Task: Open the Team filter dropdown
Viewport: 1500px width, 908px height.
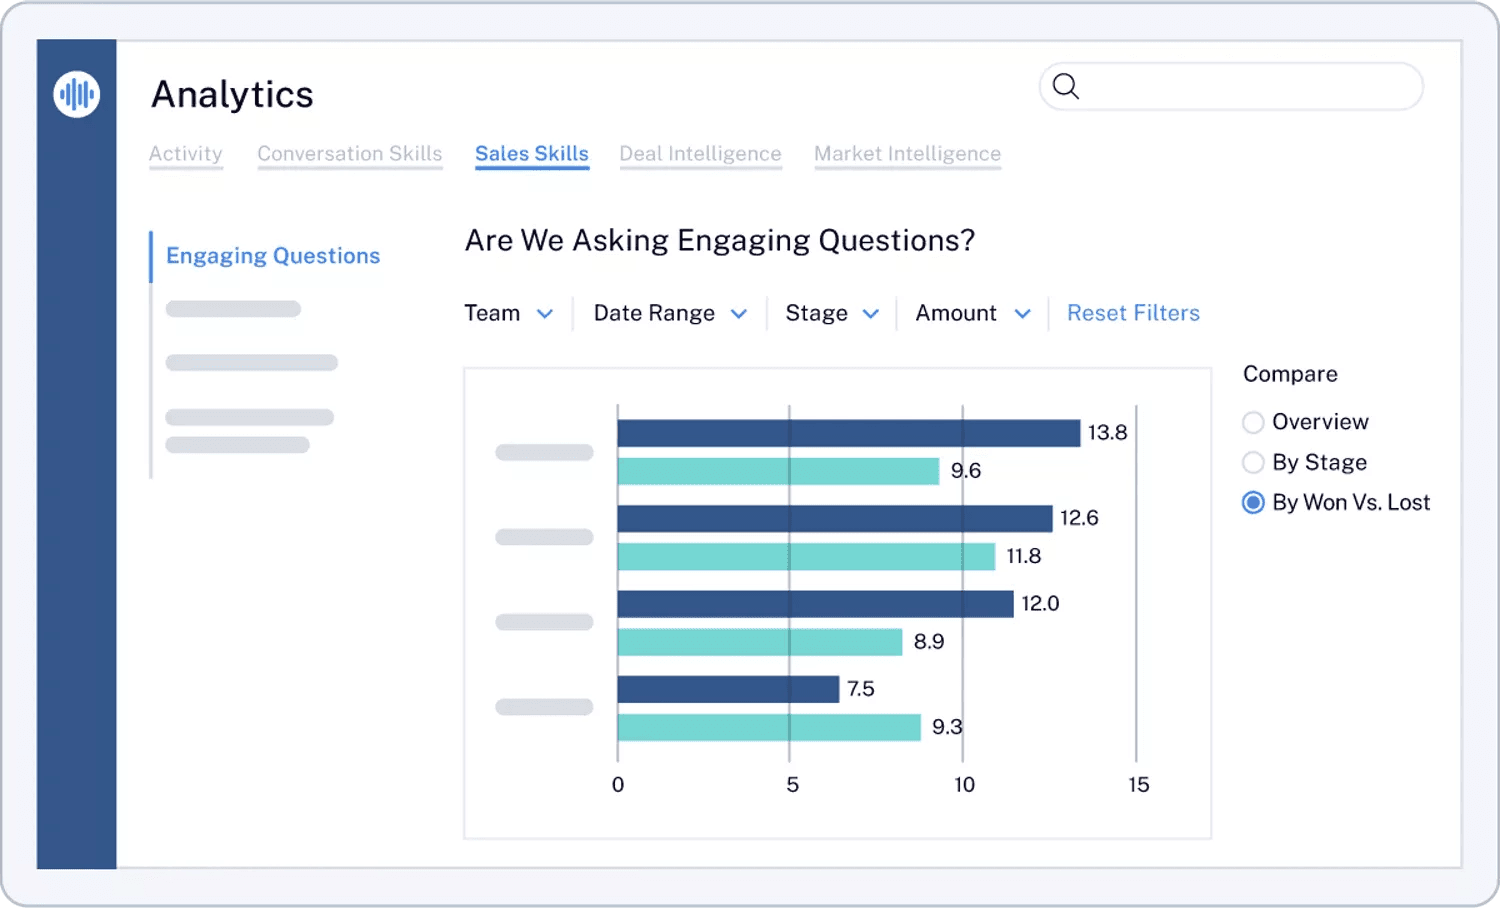Action: [509, 313]
